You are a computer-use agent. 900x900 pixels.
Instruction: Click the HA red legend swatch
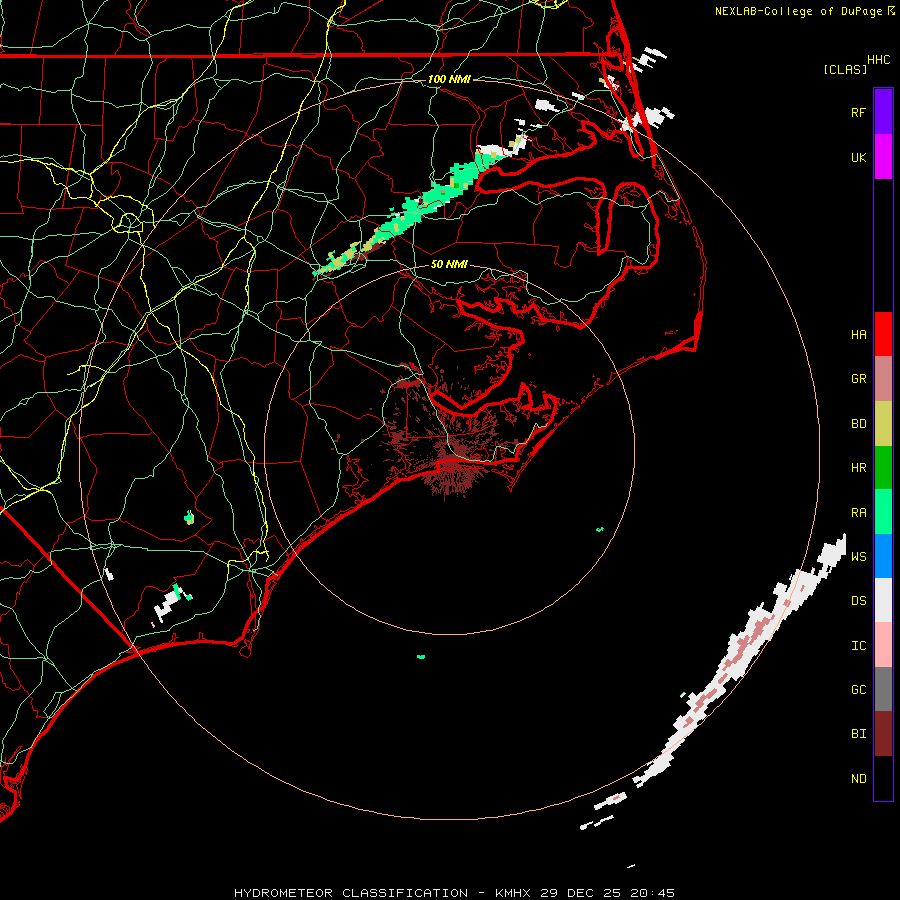coord(883,334)
